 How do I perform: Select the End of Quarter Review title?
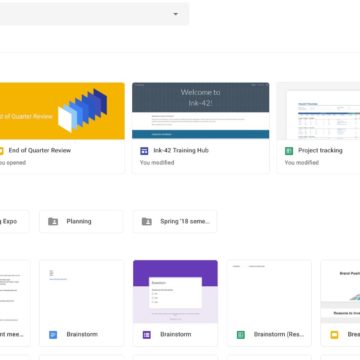(40, 150)
